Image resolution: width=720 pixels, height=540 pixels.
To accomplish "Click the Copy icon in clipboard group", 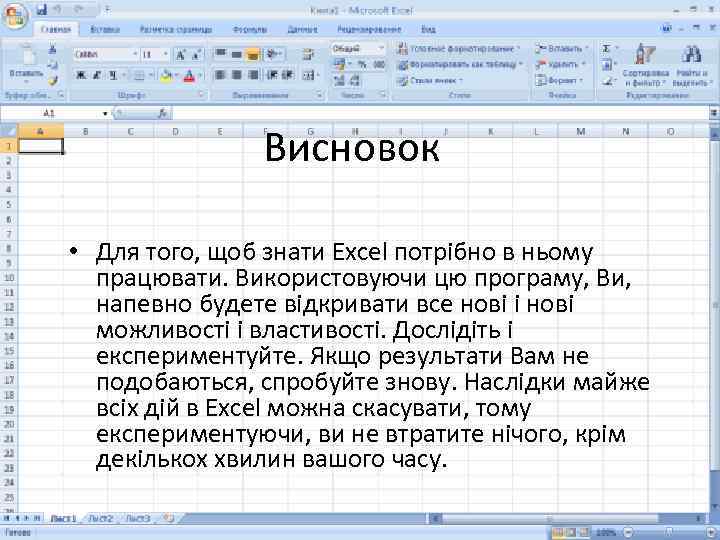I will (52, 65).
